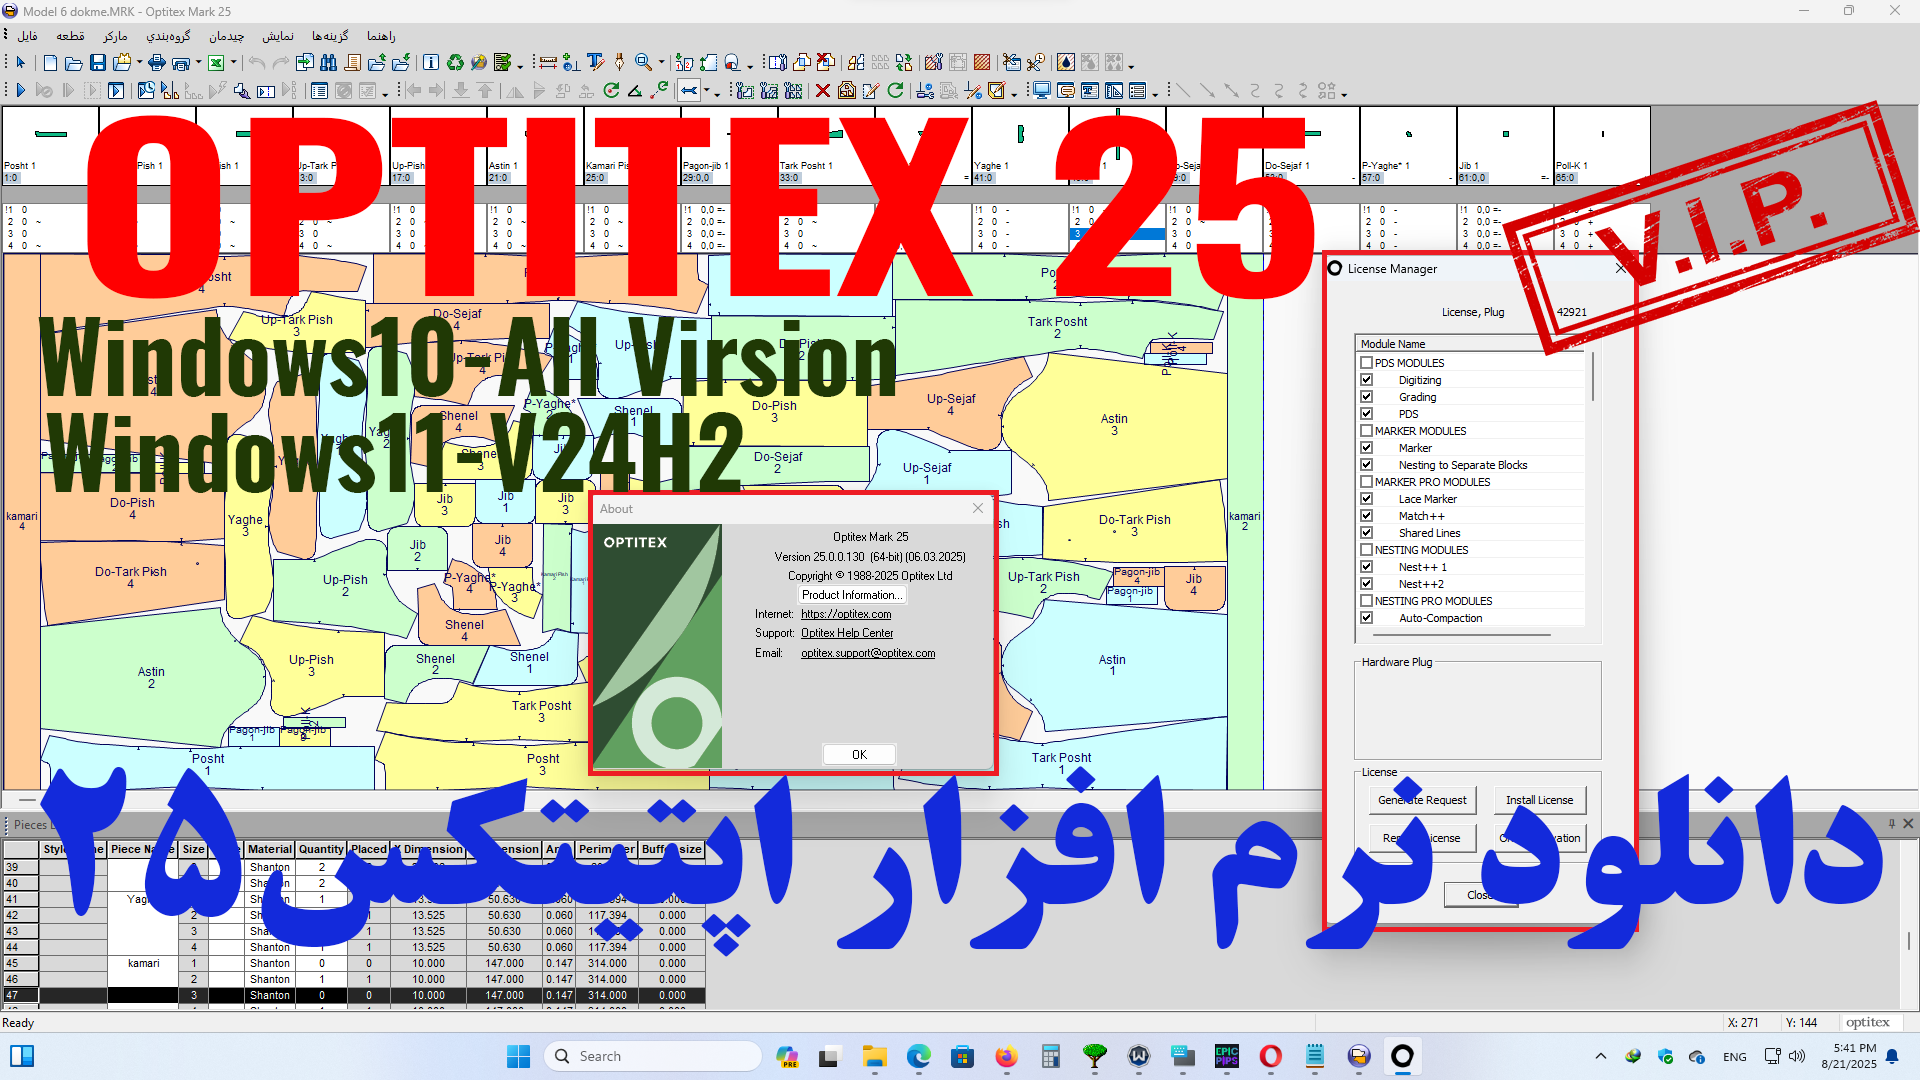
Task: Open the paste dropdown arrow
Action: click(139, 62)
